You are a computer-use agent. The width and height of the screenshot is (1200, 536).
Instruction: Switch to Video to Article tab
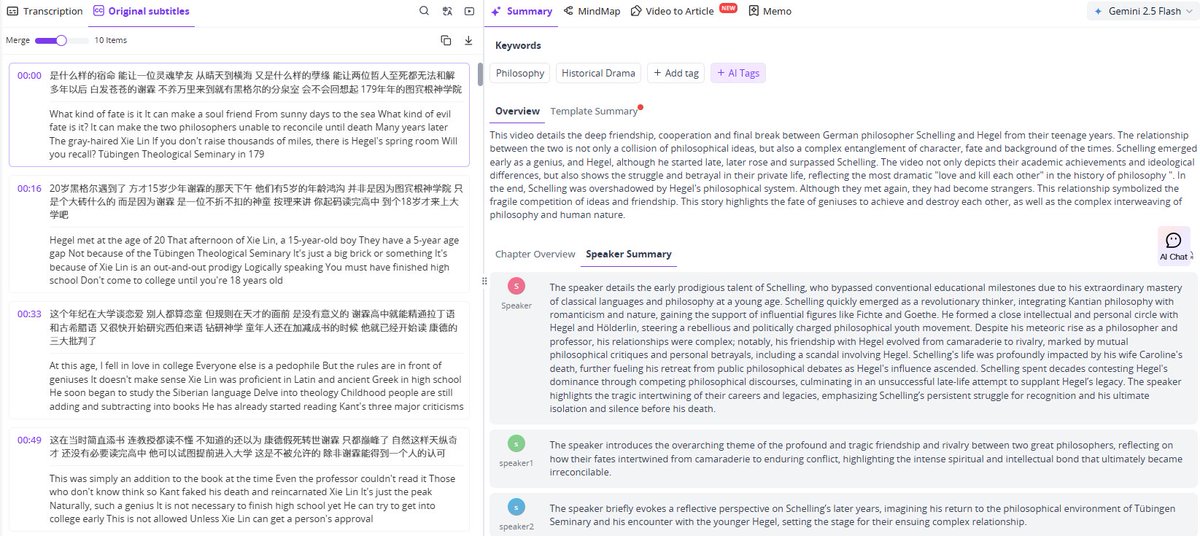671,11
